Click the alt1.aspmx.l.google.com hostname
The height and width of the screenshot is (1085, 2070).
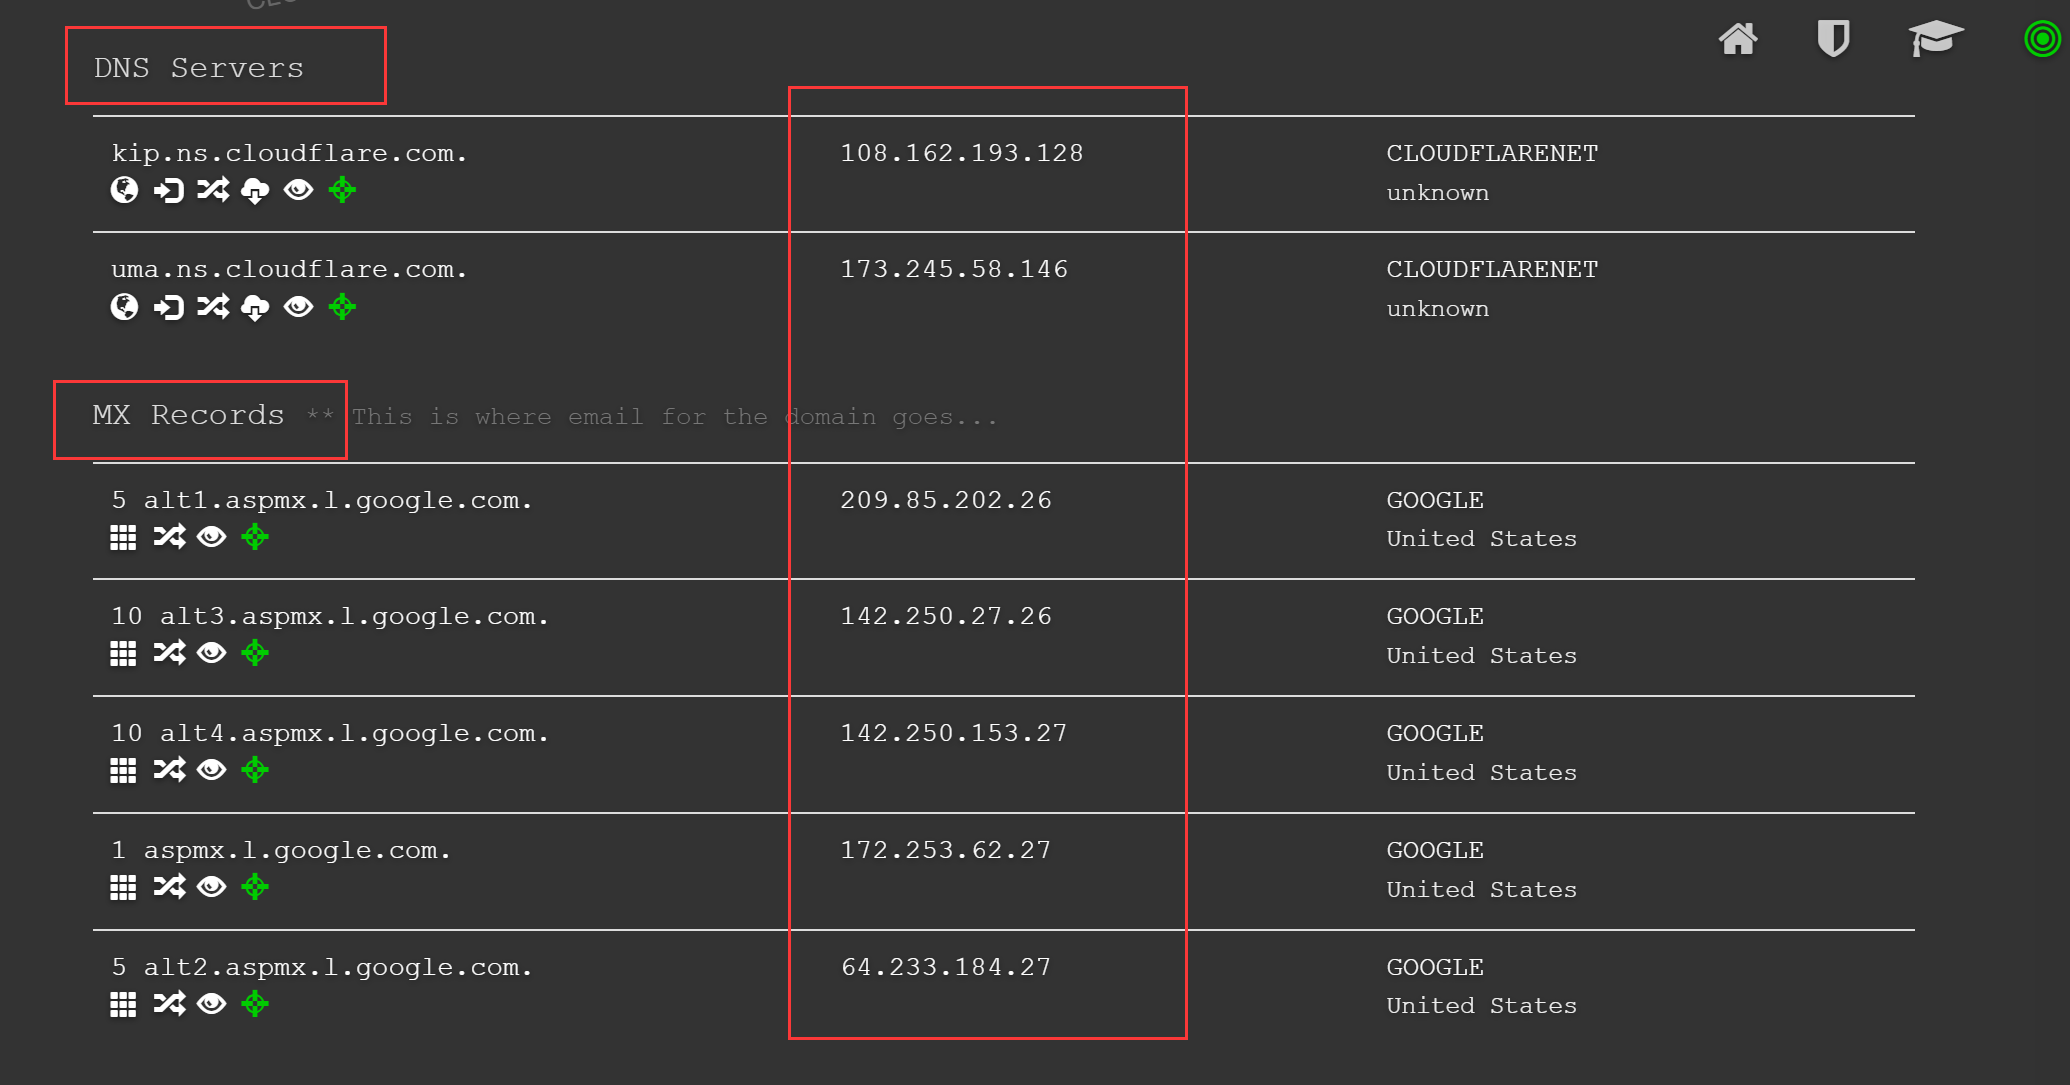338,500
